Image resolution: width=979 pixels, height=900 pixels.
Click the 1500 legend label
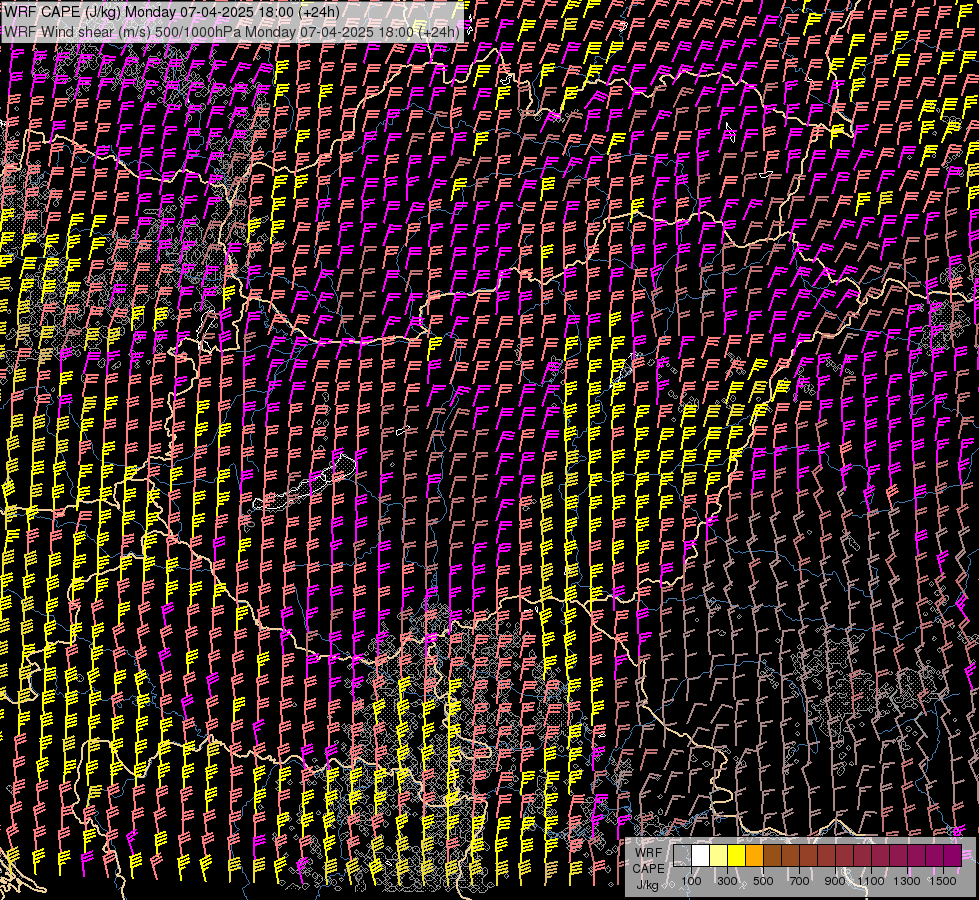point(943,881)
